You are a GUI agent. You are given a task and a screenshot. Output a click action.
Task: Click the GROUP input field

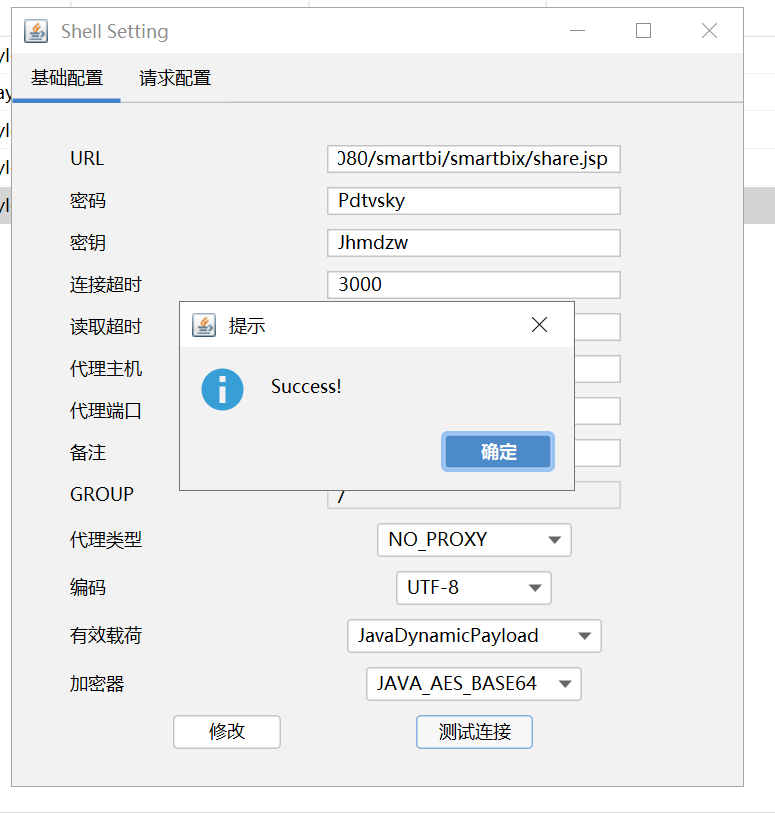tap(474, 498)
